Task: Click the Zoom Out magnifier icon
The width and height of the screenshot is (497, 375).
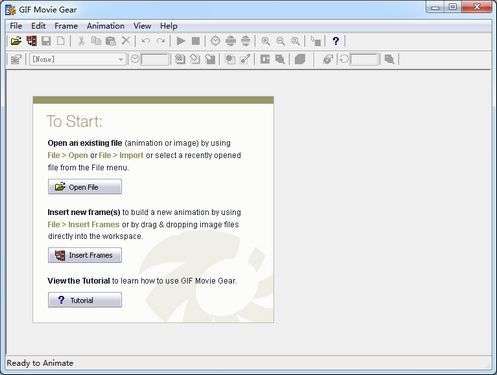Action: click(x=281, y=41)
